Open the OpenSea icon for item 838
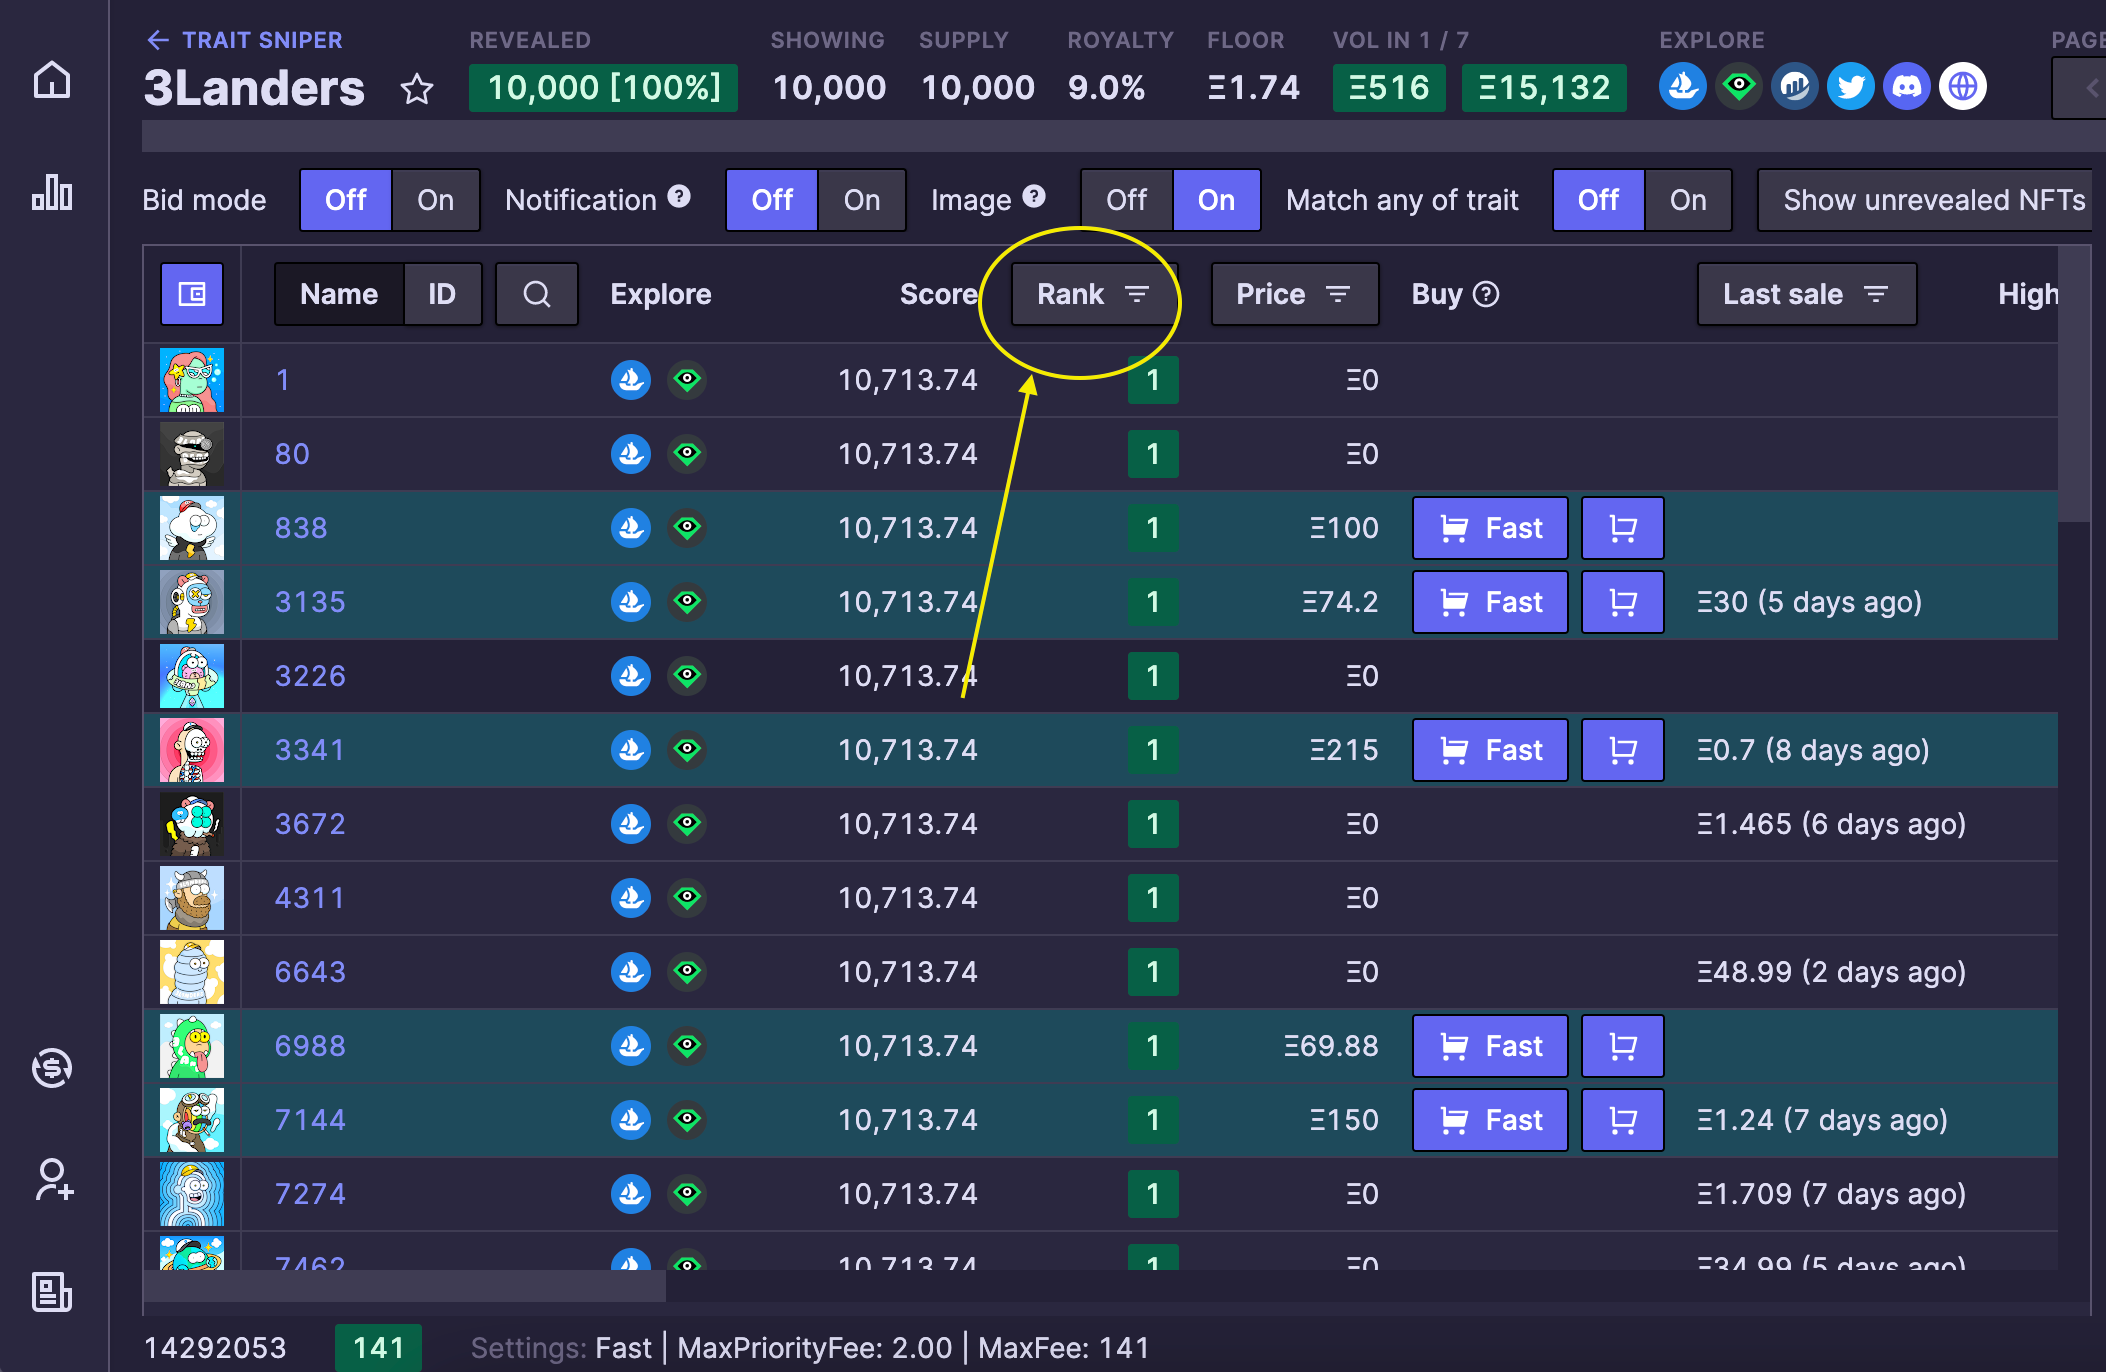The image size is (2106, 1372). coord(631,528)
